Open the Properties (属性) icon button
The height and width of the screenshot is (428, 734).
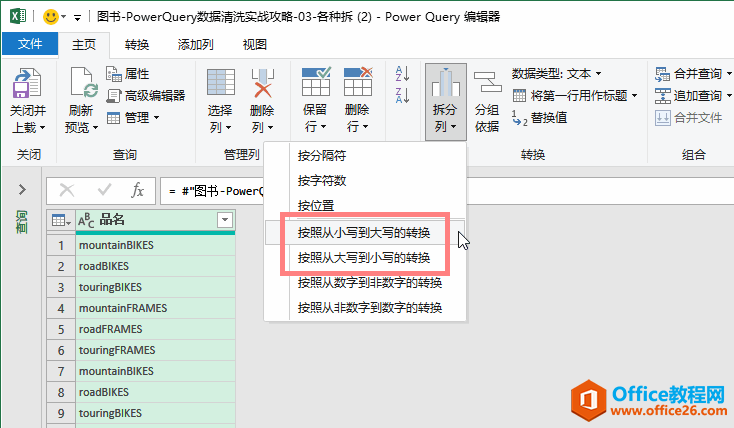tap(114, 74)
